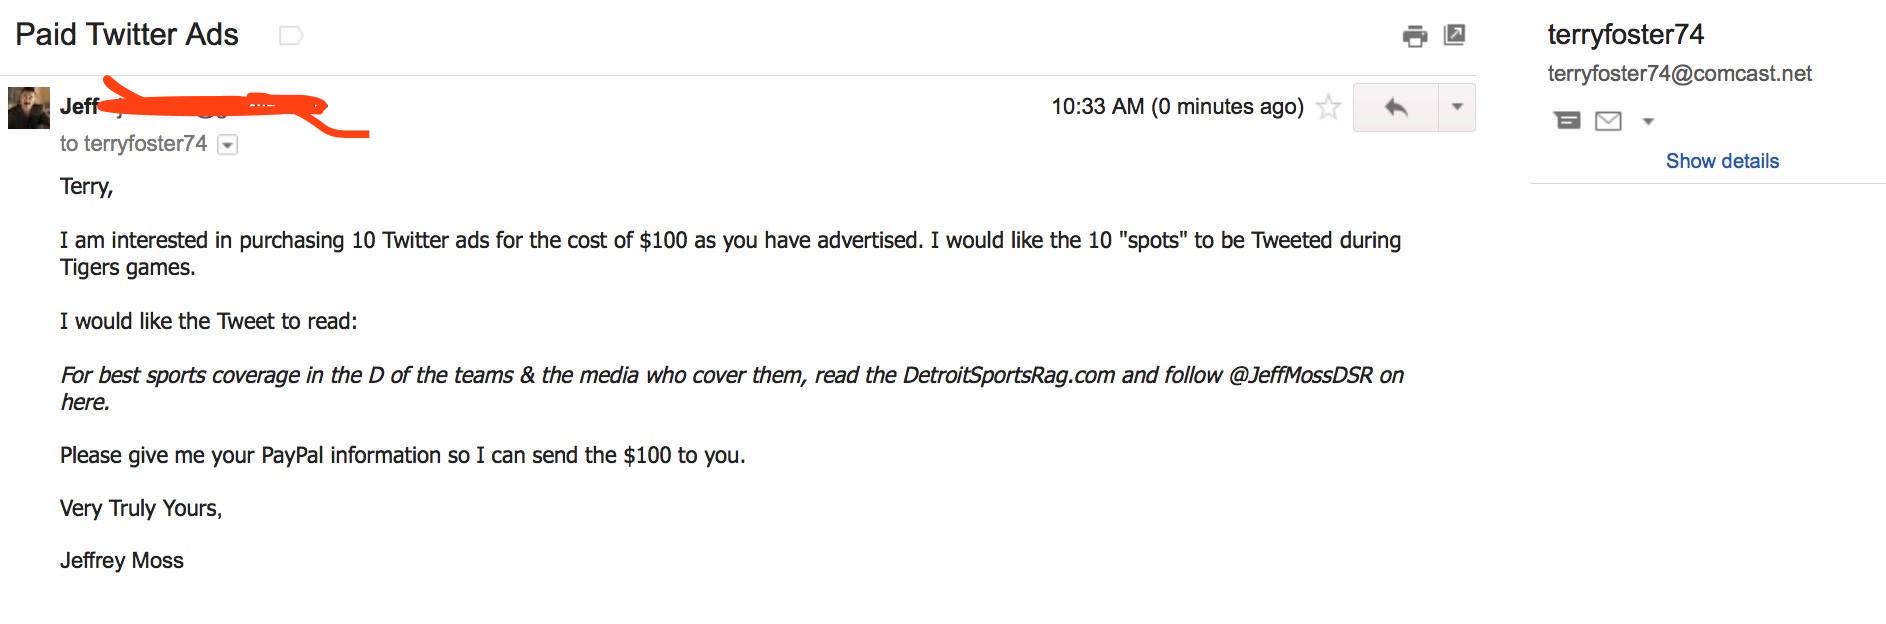
Task: Click the Jeffrey Moss signature line
Action: pyautogui.click(x=122, y=561)
